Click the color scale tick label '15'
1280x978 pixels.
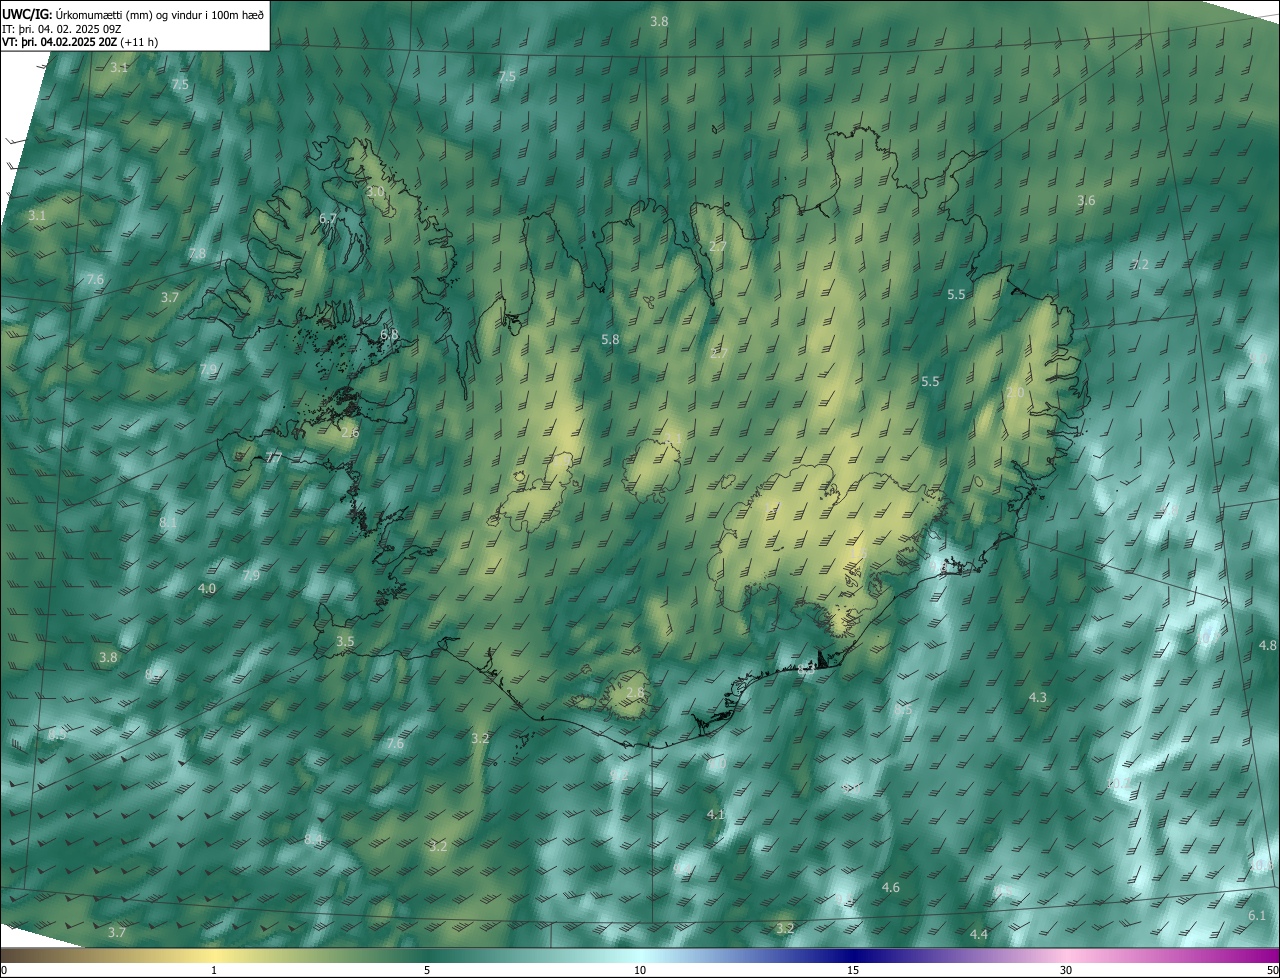(853, 970)
